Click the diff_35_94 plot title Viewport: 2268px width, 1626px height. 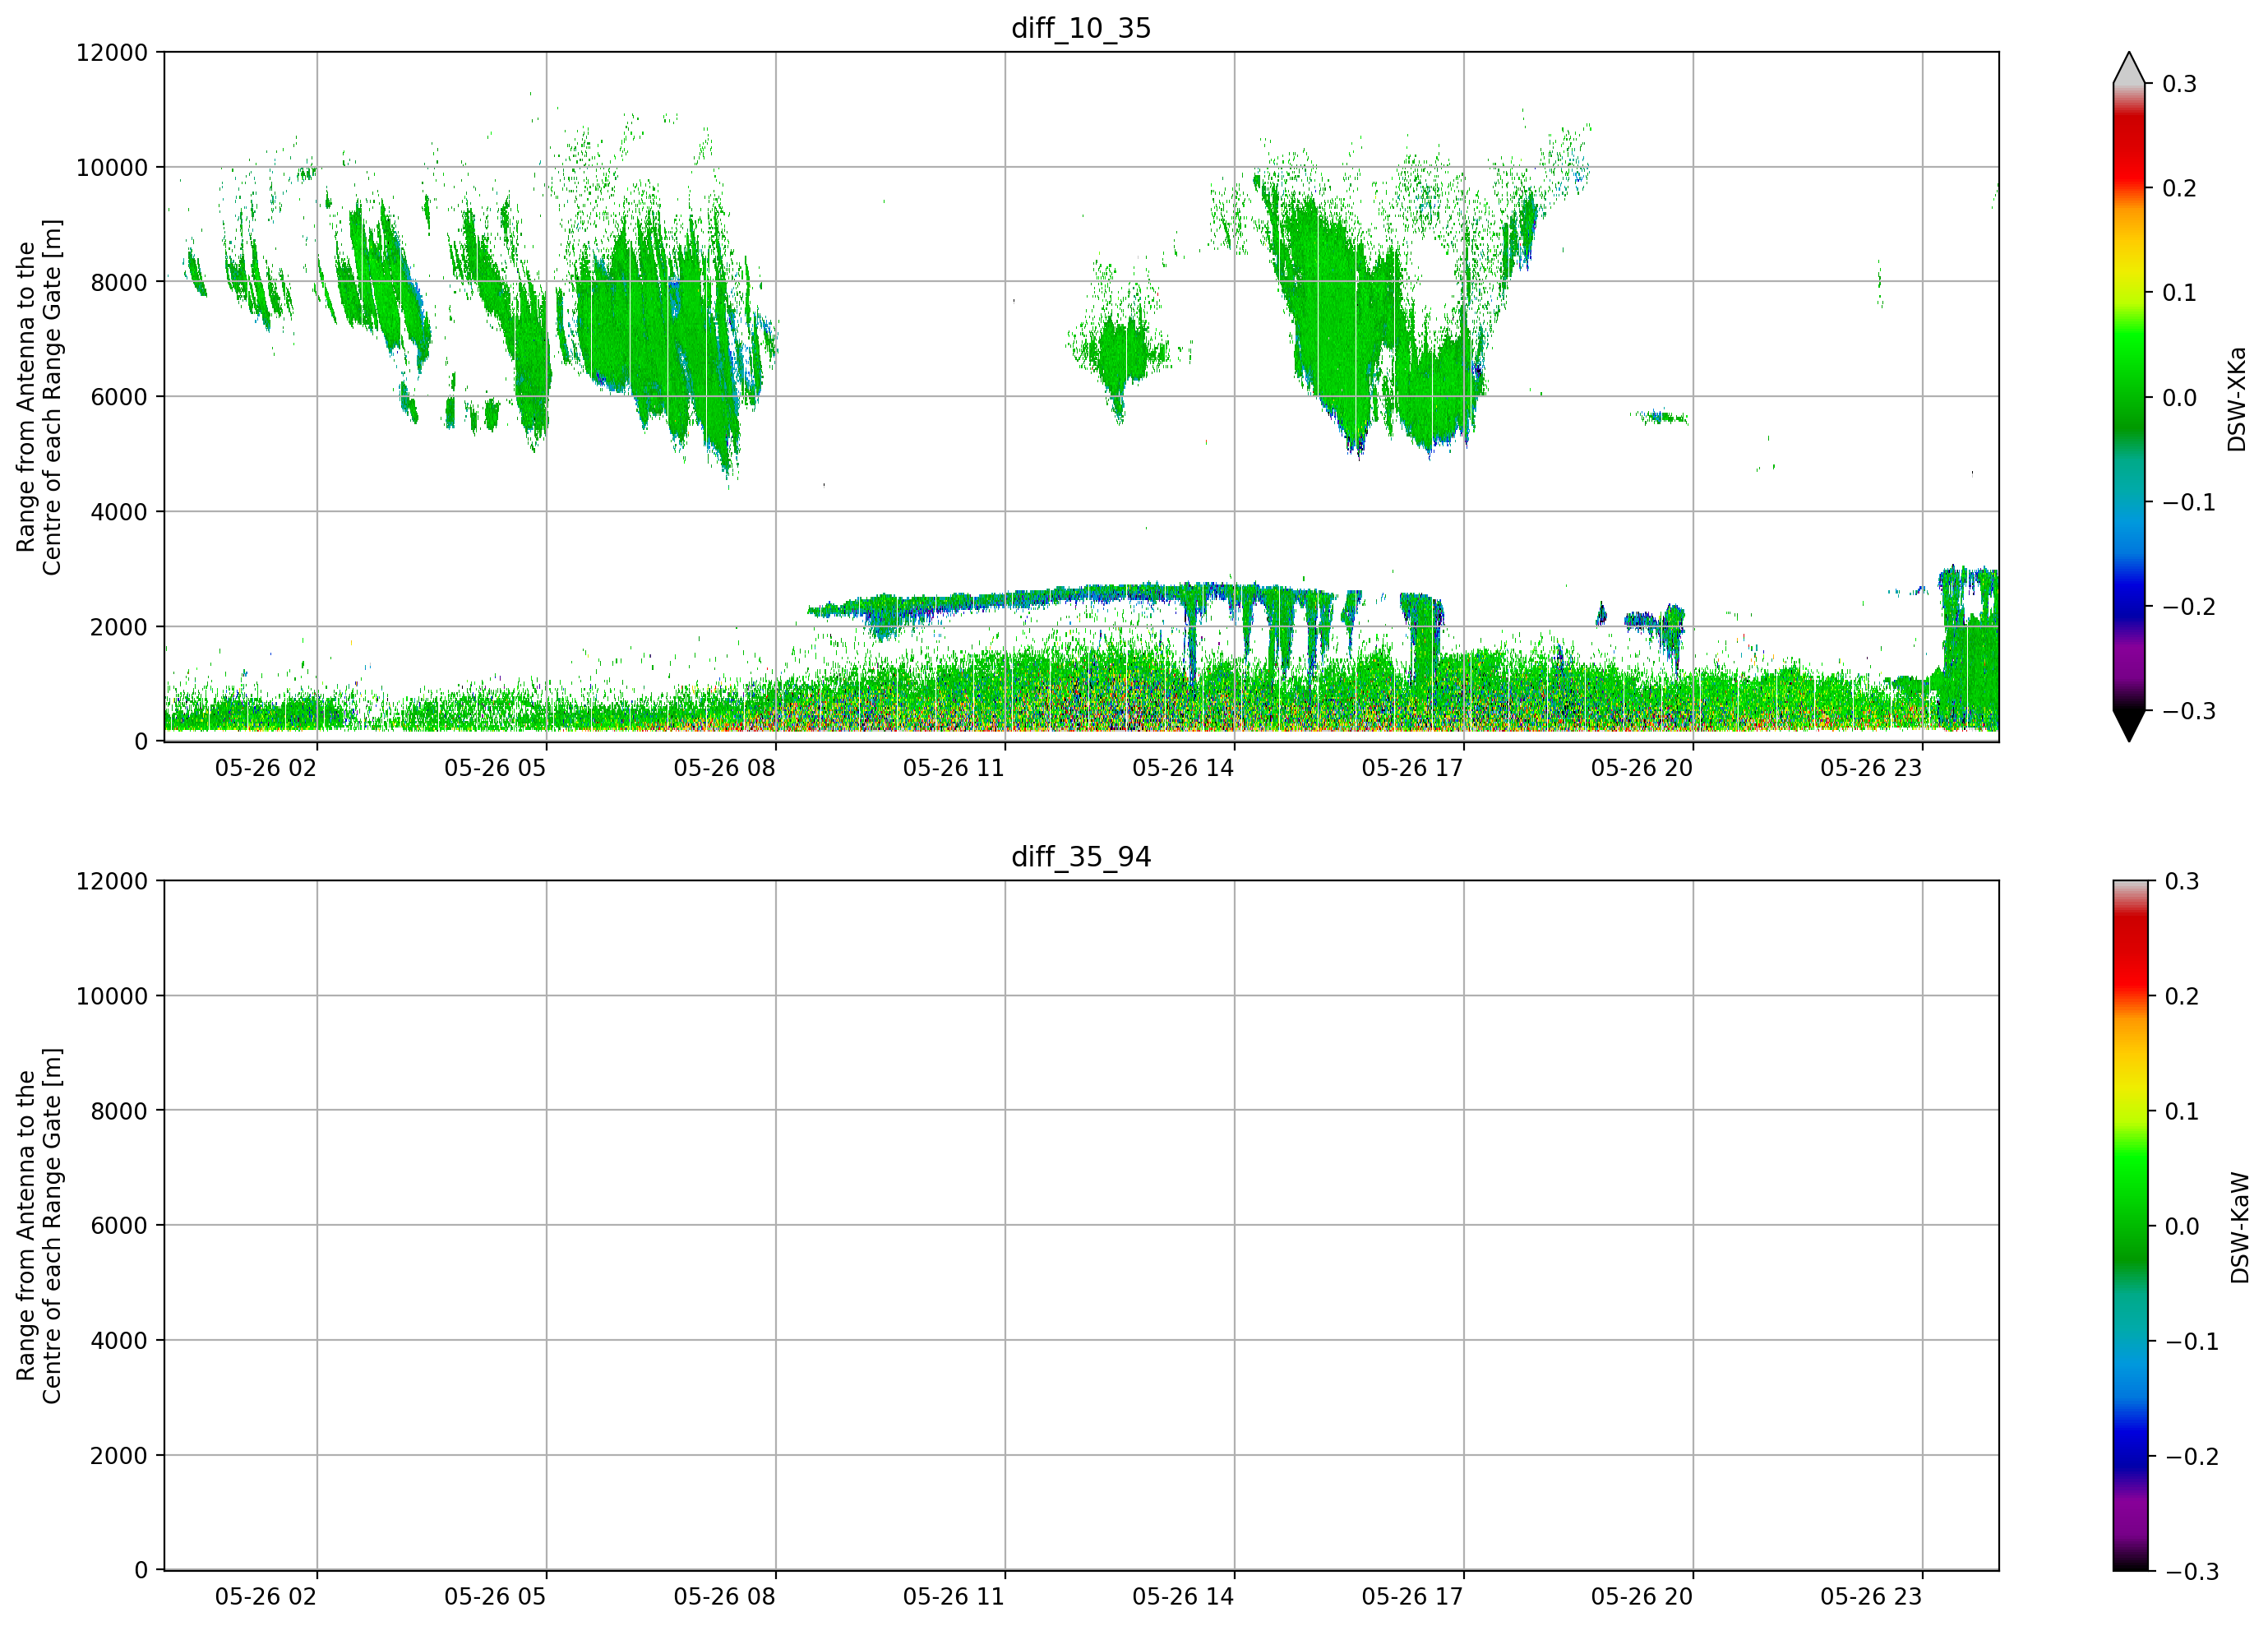coord(1081,857)
